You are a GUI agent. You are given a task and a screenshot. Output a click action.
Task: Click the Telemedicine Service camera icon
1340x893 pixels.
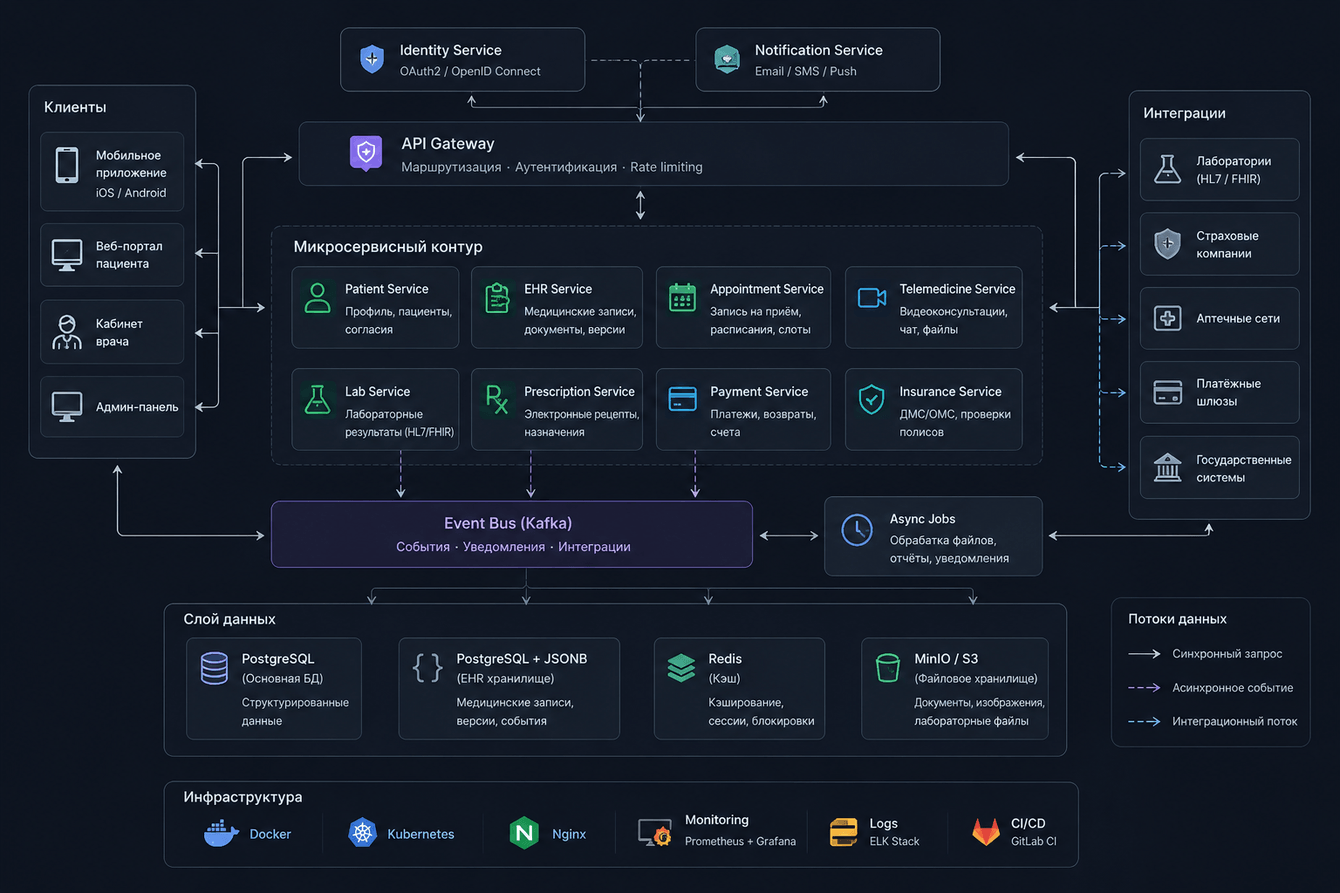click(872, 297)
